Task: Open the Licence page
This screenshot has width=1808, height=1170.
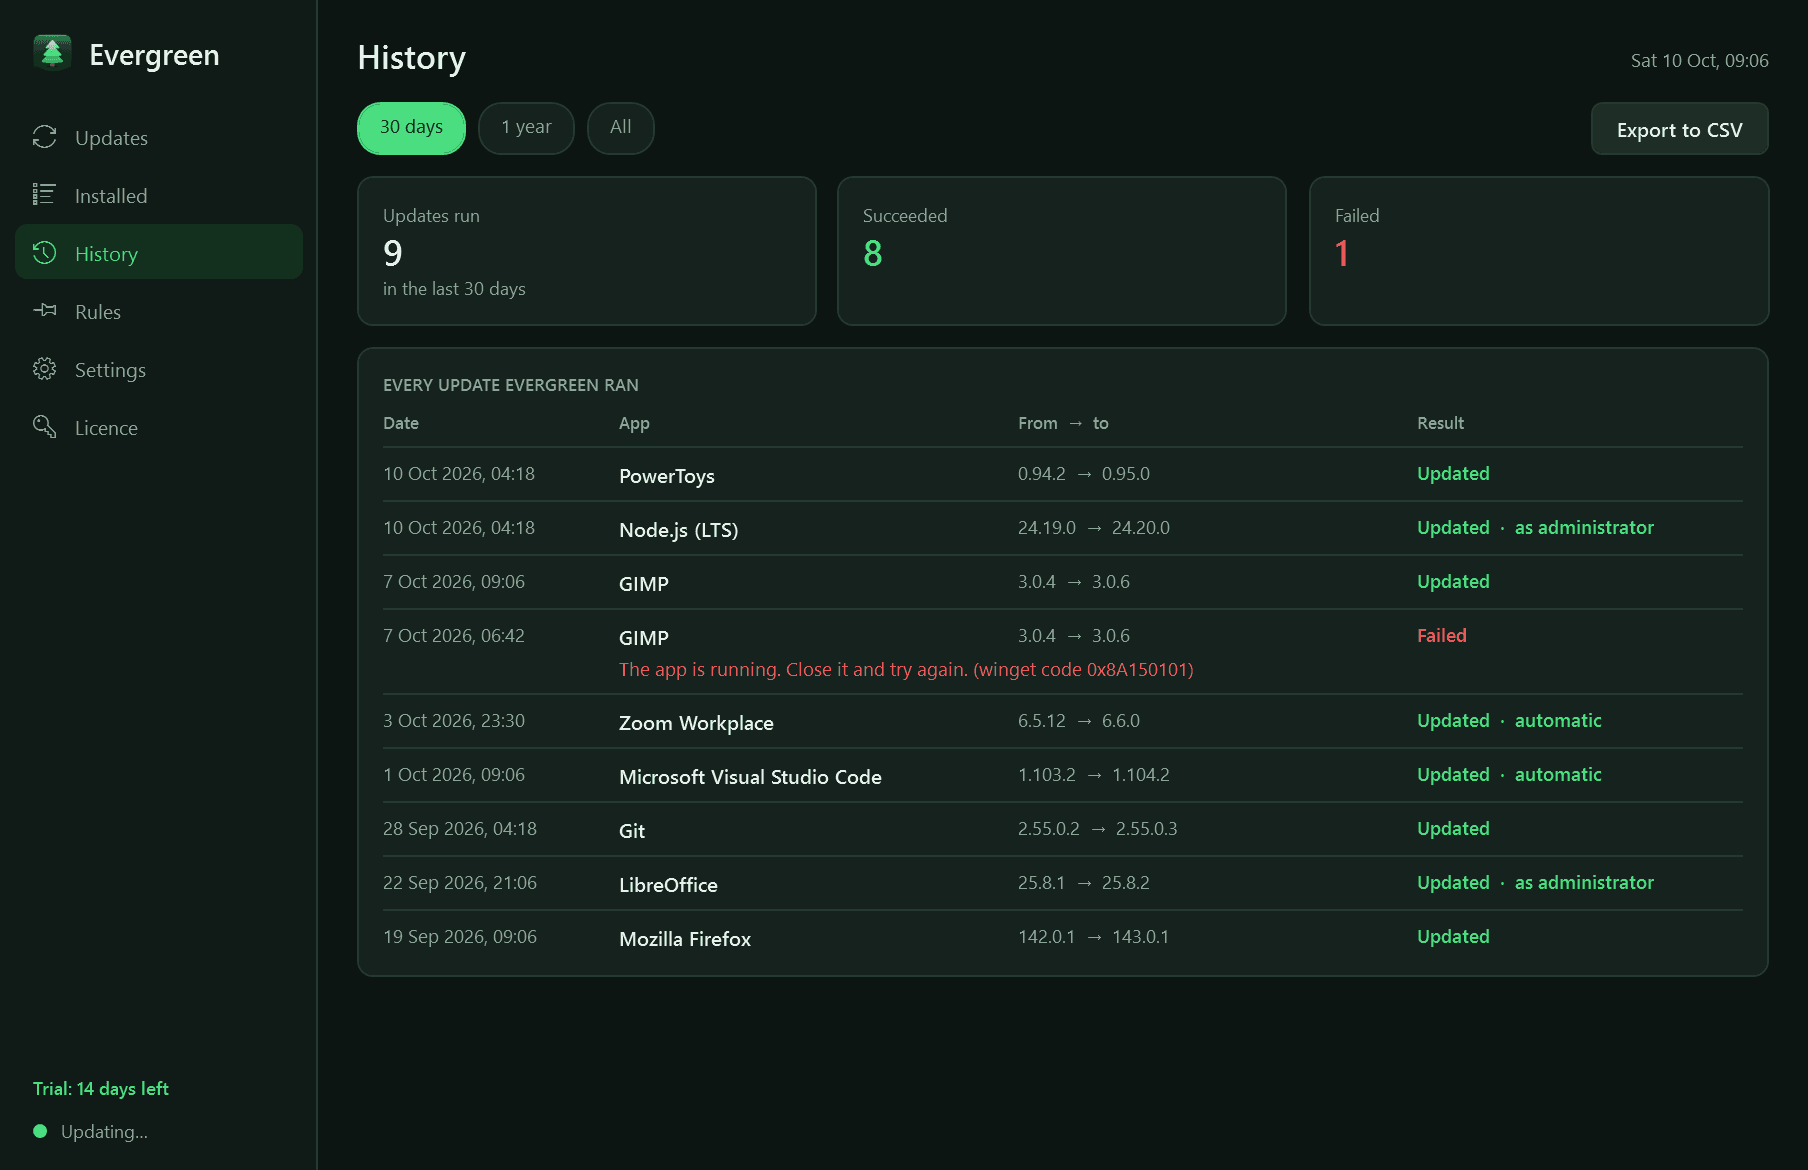Action: [159, 428]
